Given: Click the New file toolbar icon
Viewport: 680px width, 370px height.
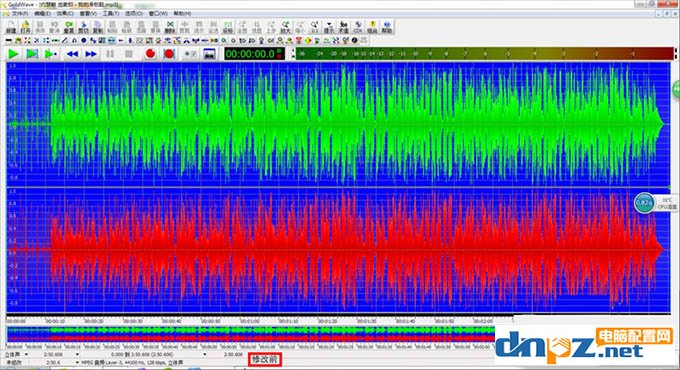Looking at the screenshot, I should 11,27.
